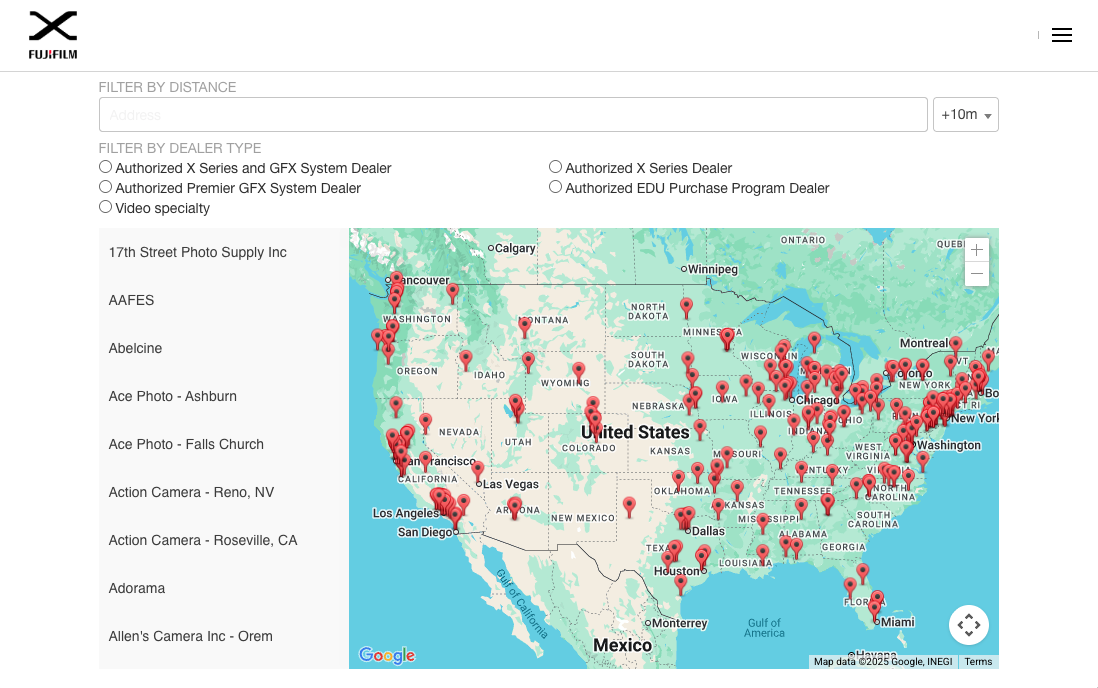Click the Google logo on map
Screen dimensions: 1098x688
[386, 655]
